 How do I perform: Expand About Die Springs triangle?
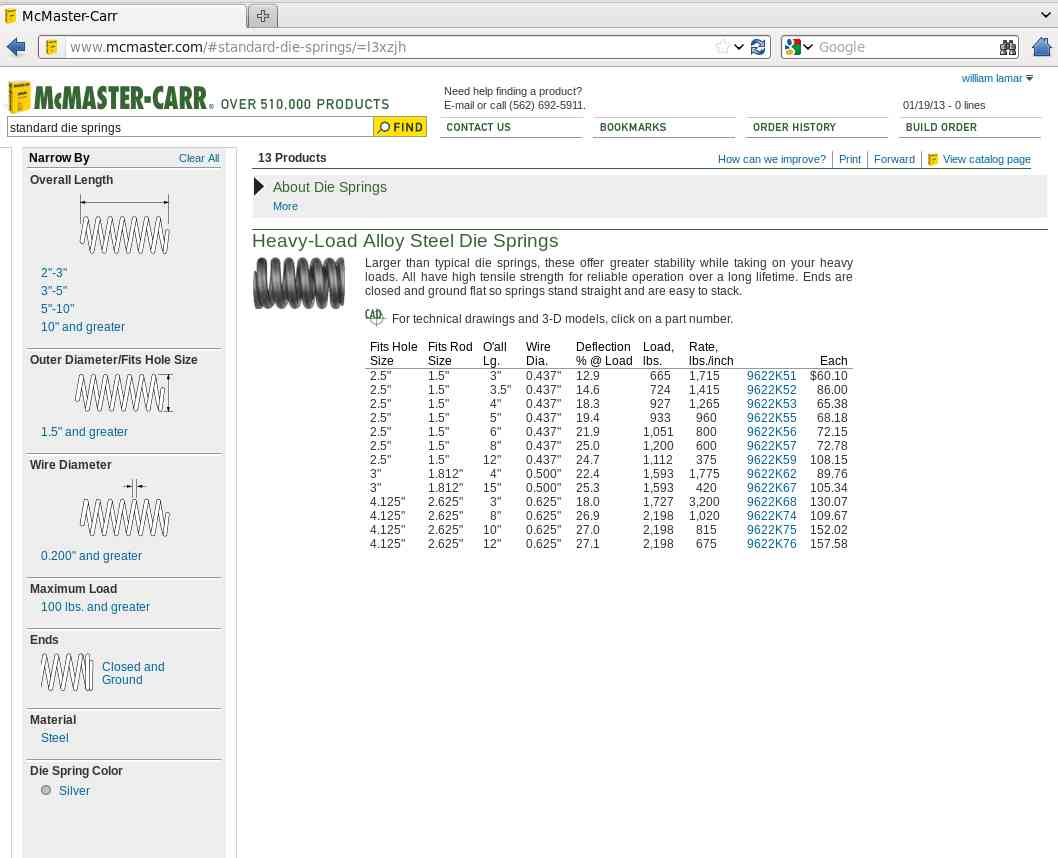pos(258,187)
